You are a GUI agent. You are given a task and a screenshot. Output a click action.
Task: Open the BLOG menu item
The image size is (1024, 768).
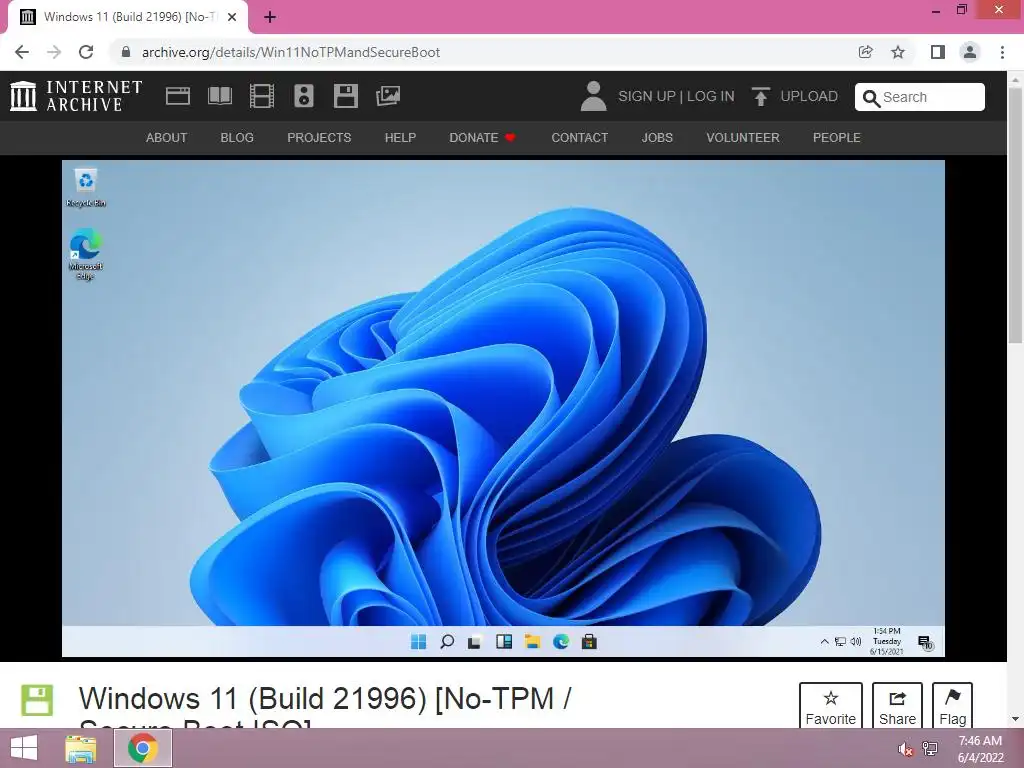237,138
